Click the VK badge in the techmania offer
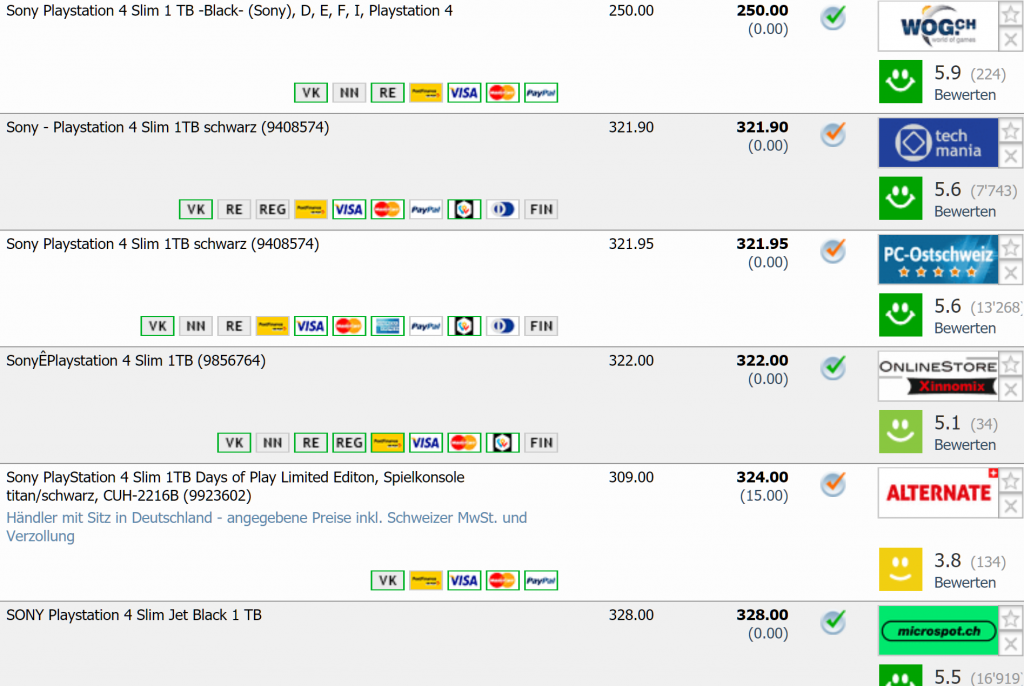Image resolution: width=1024 pixels, height=686 pixels. [196, 209]
